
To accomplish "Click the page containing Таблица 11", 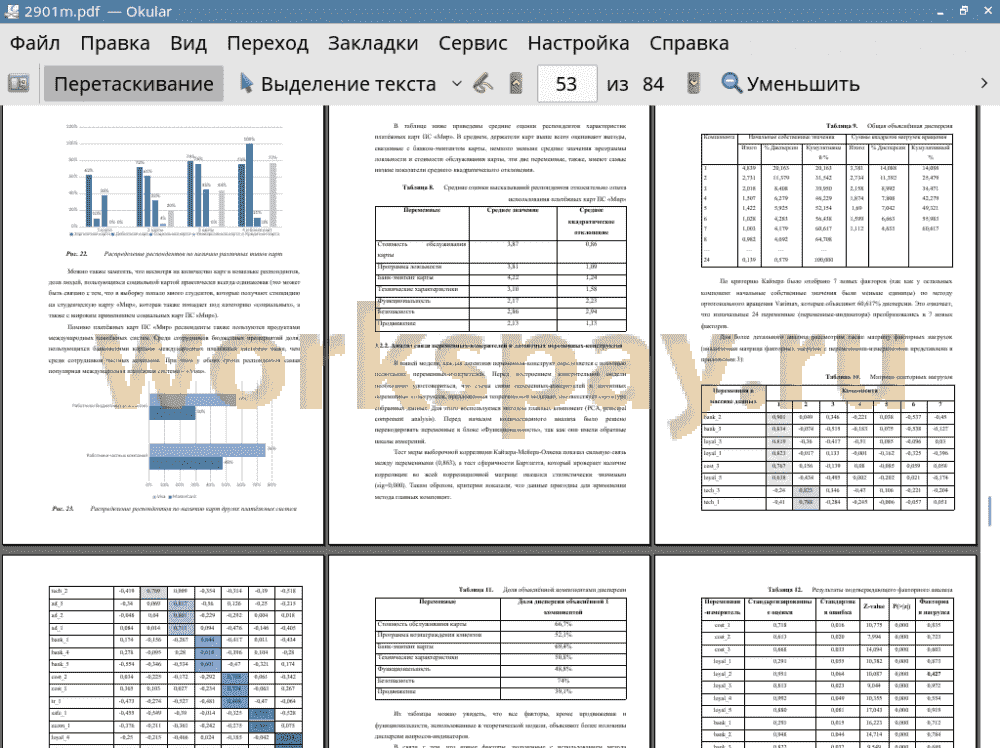I will [489, 652].
